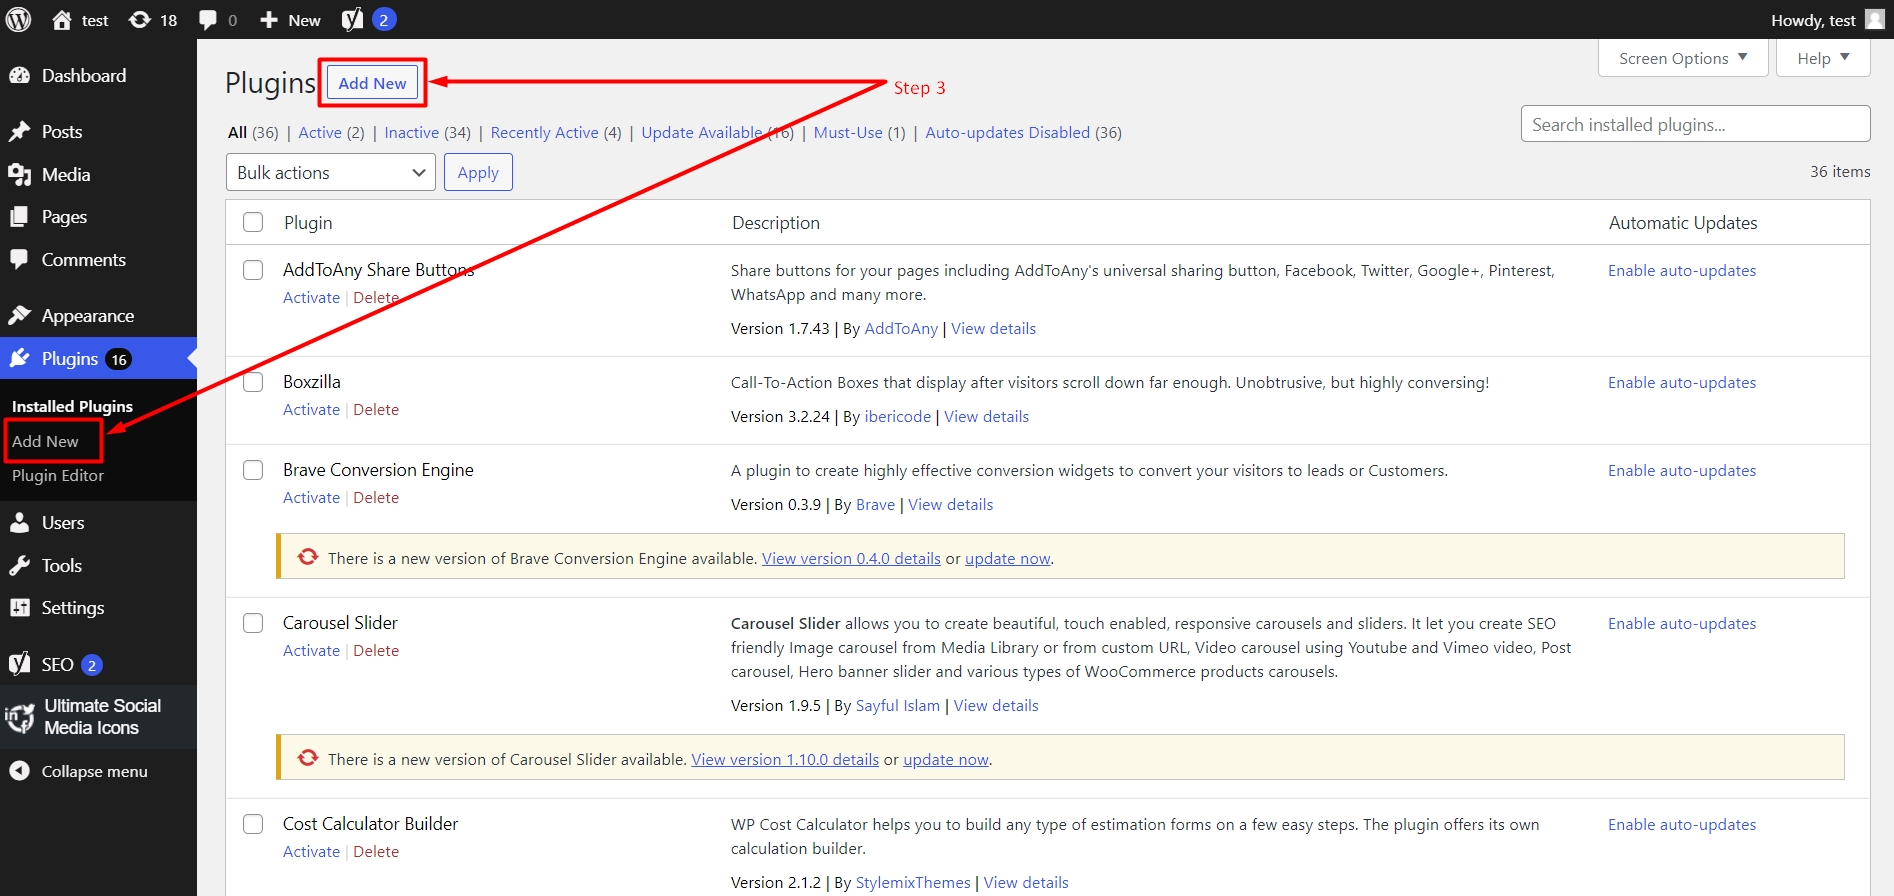
Task: Open the user avatar next to Howdy, test
Action: pyautogui.click(x=1875, y=20)
